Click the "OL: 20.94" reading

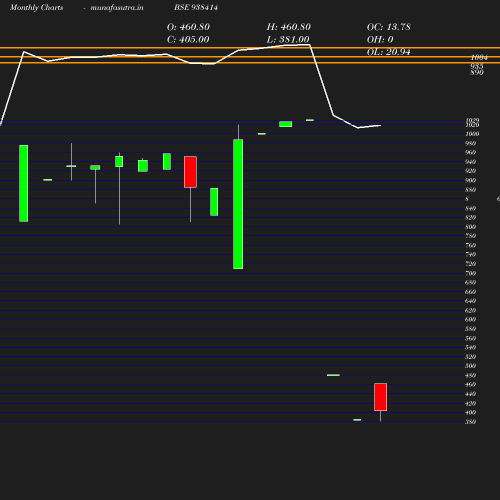[389, 52]
